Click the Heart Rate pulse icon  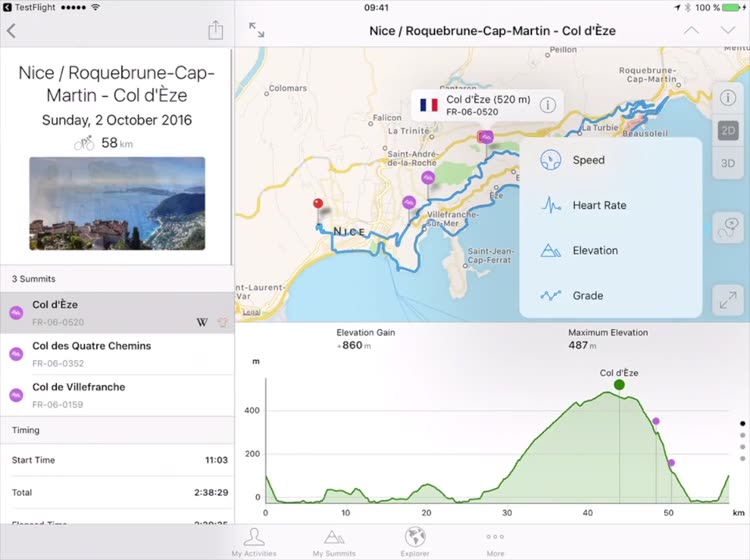coord(551,205)
